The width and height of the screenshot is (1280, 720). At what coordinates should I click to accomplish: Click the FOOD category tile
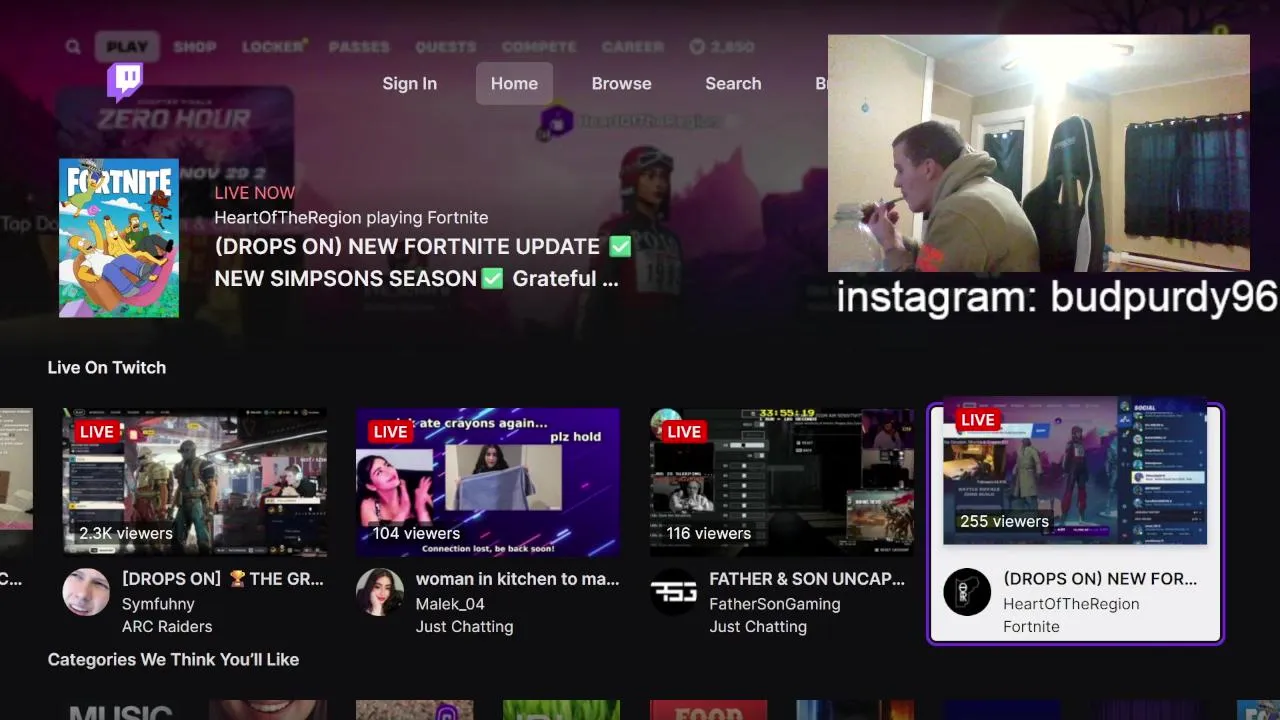tap(709, 710)
